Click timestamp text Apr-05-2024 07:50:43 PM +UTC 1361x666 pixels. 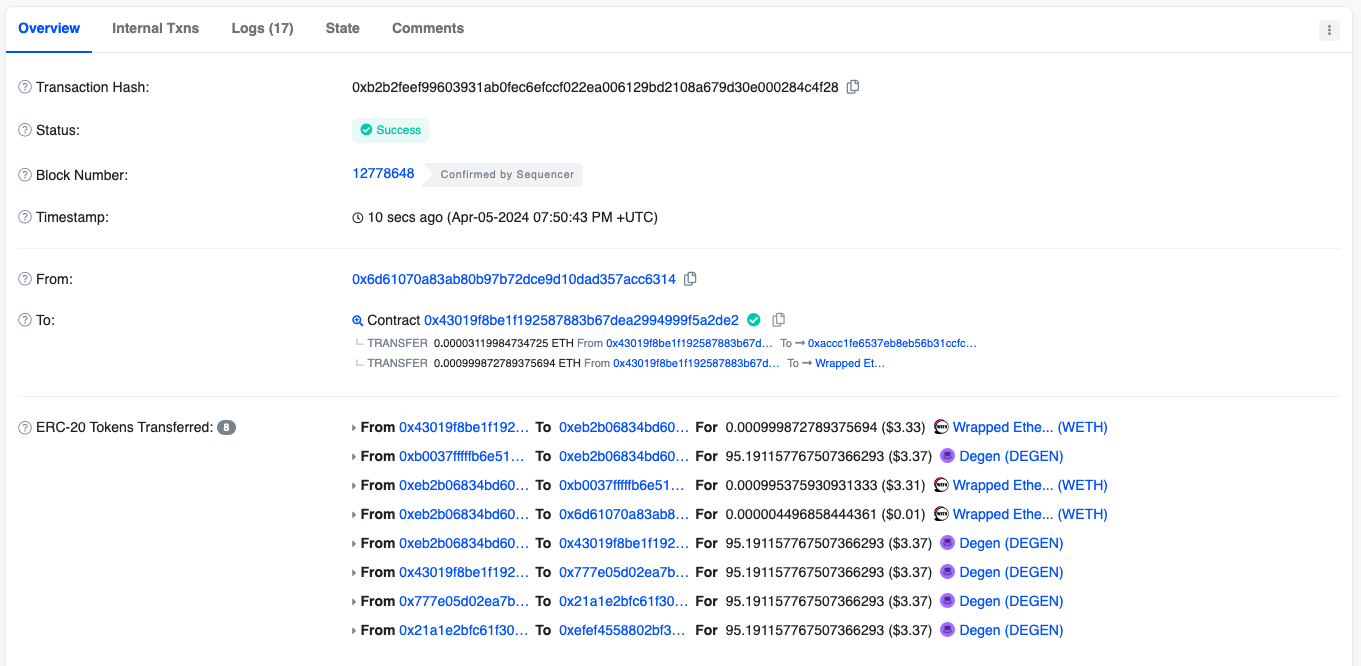pos(552,217)
